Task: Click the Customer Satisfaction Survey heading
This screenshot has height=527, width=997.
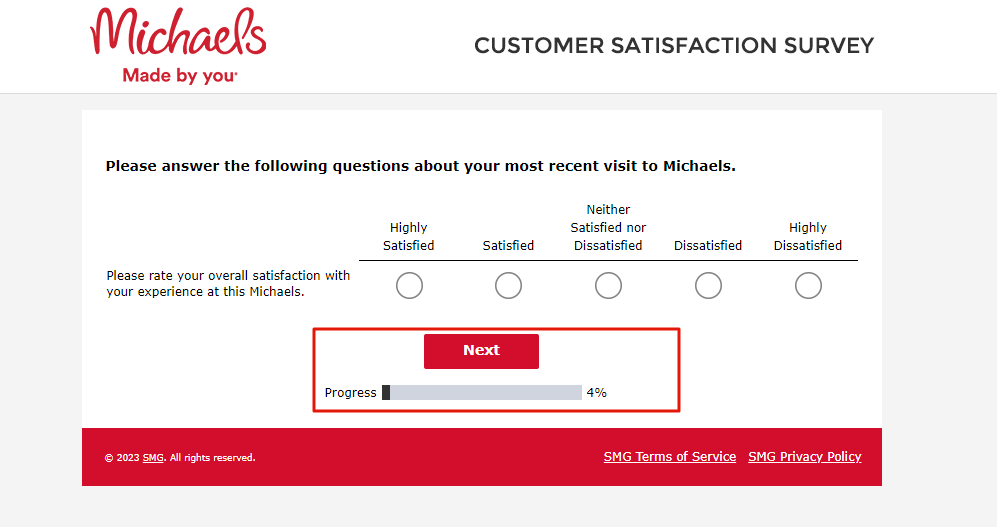Action: (674, 46)
